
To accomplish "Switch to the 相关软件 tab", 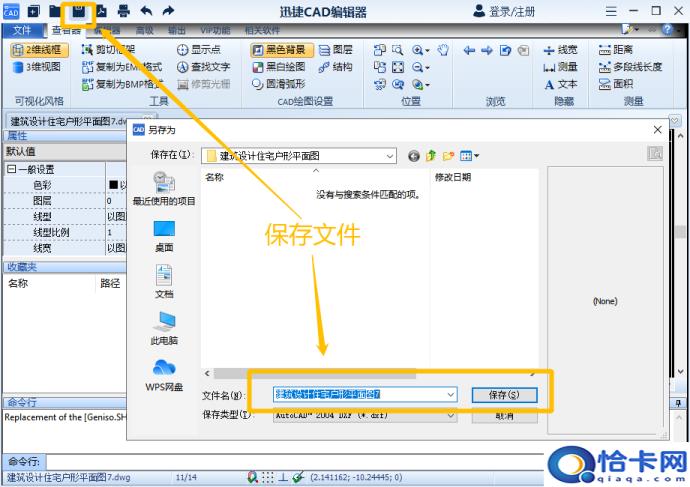I will [262, 30].
